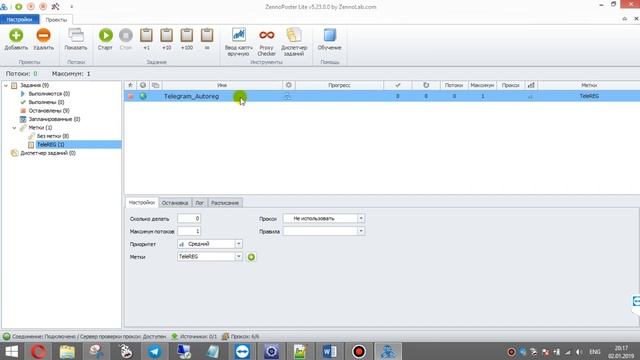
Task: Select Диспетчер заданий (0) in the tree
Action: point(48,153)
